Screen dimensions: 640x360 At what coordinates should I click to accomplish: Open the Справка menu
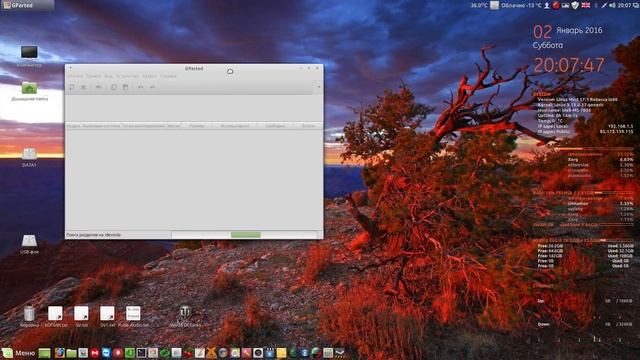[x=168, y=76]
